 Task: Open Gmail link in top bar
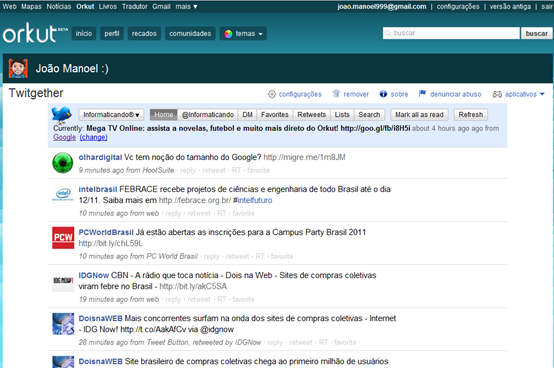click(x=161, y=6)
